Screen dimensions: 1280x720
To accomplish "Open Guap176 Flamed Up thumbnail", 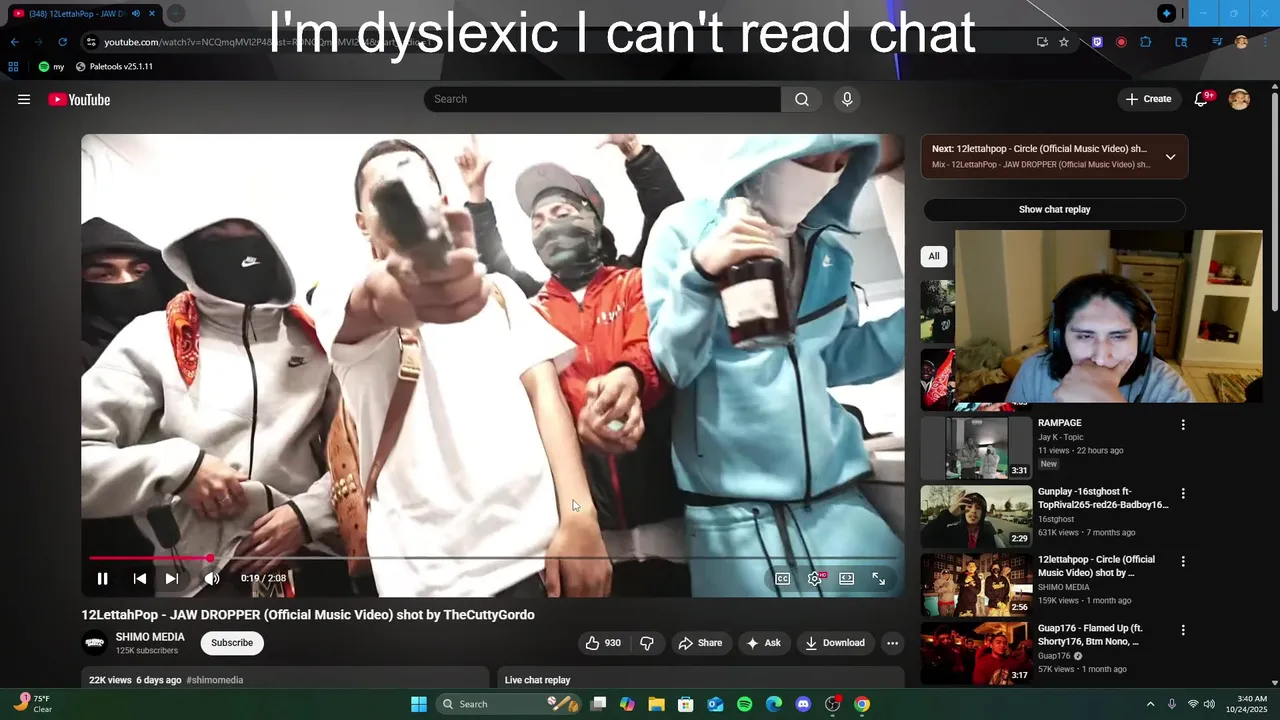I will 976,652.
